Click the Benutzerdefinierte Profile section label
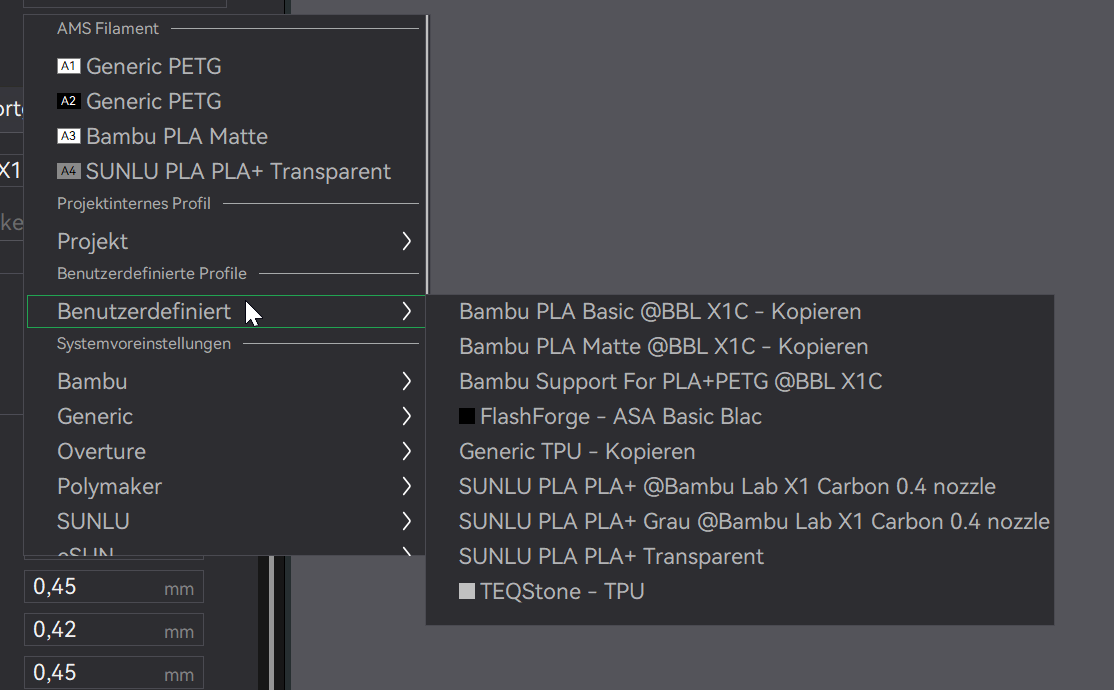The image size is (1114, 690). tap(152, 274)
